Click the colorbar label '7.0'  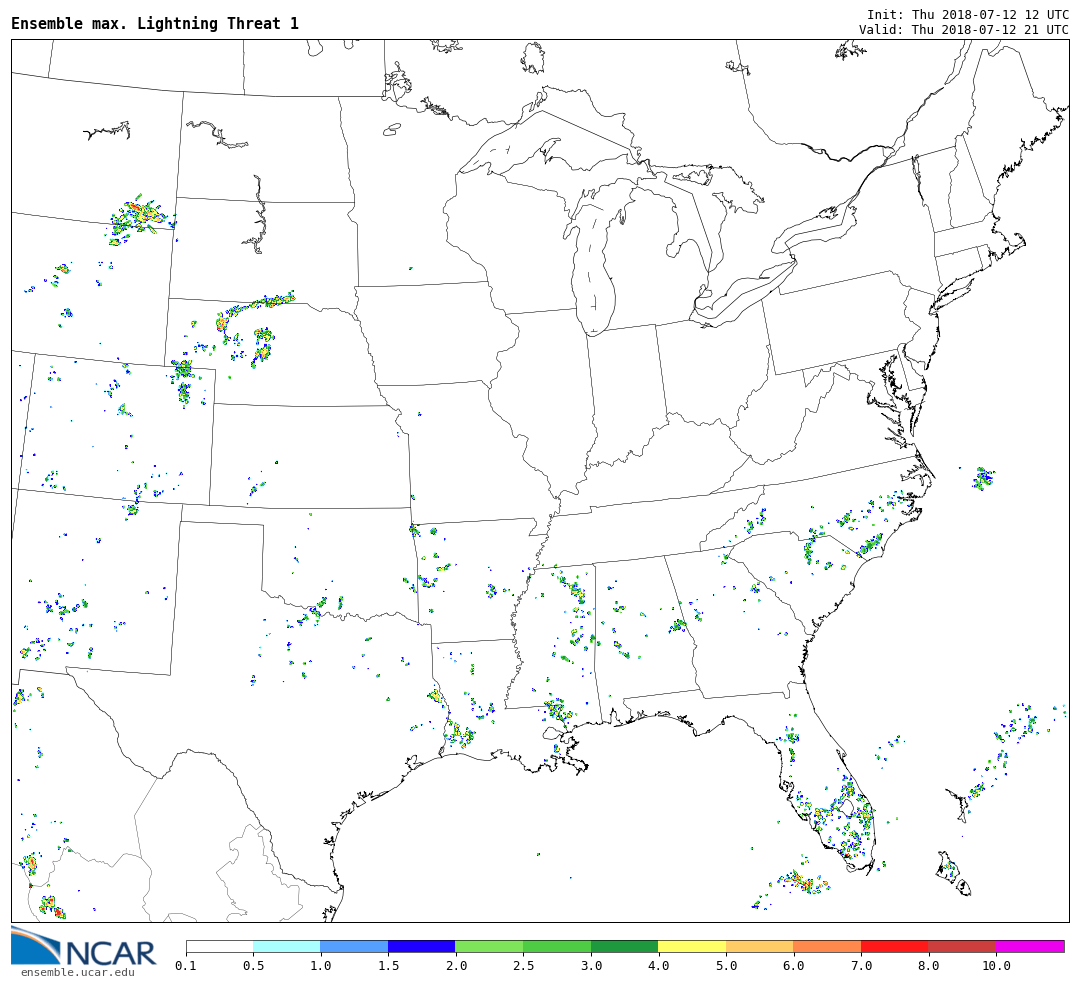point(861,966)
